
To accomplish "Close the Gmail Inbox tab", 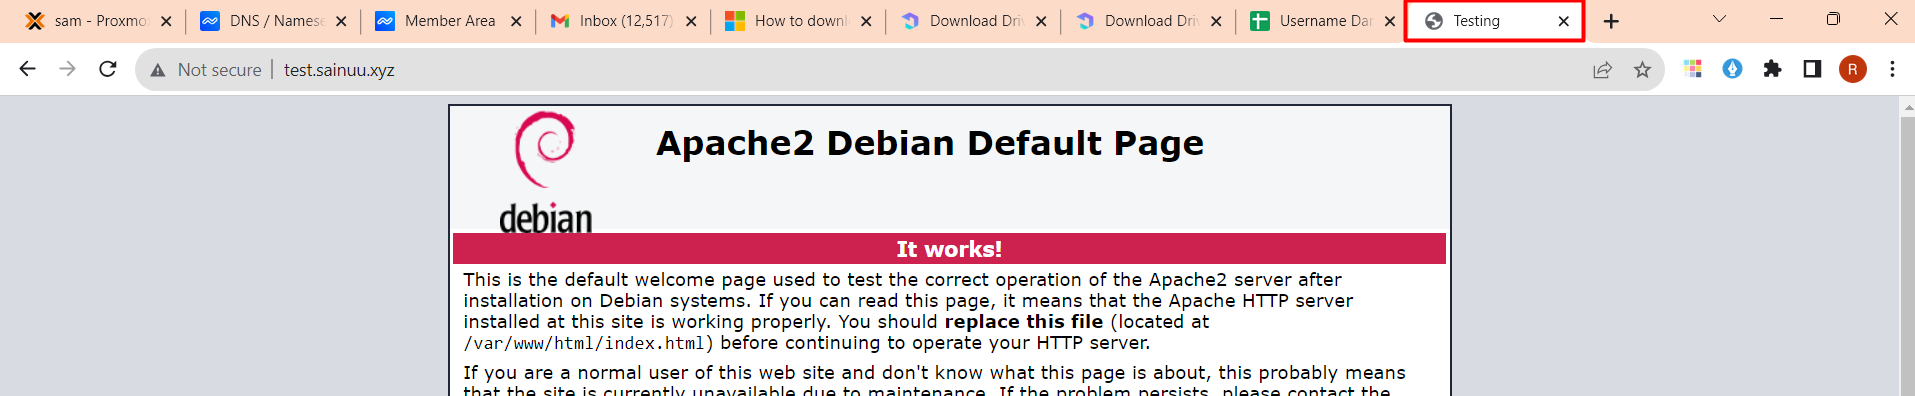I will [x=691, y=21].
